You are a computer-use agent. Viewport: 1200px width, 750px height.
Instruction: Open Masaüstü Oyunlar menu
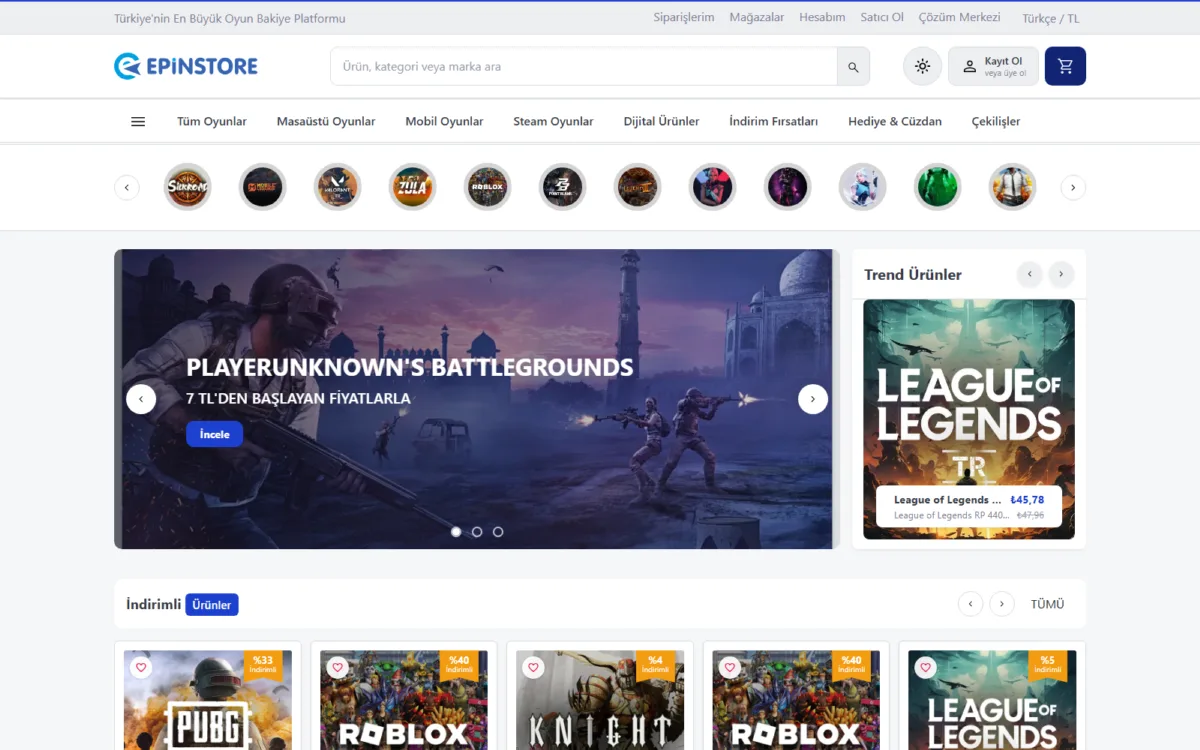click(x=326, y=122)
